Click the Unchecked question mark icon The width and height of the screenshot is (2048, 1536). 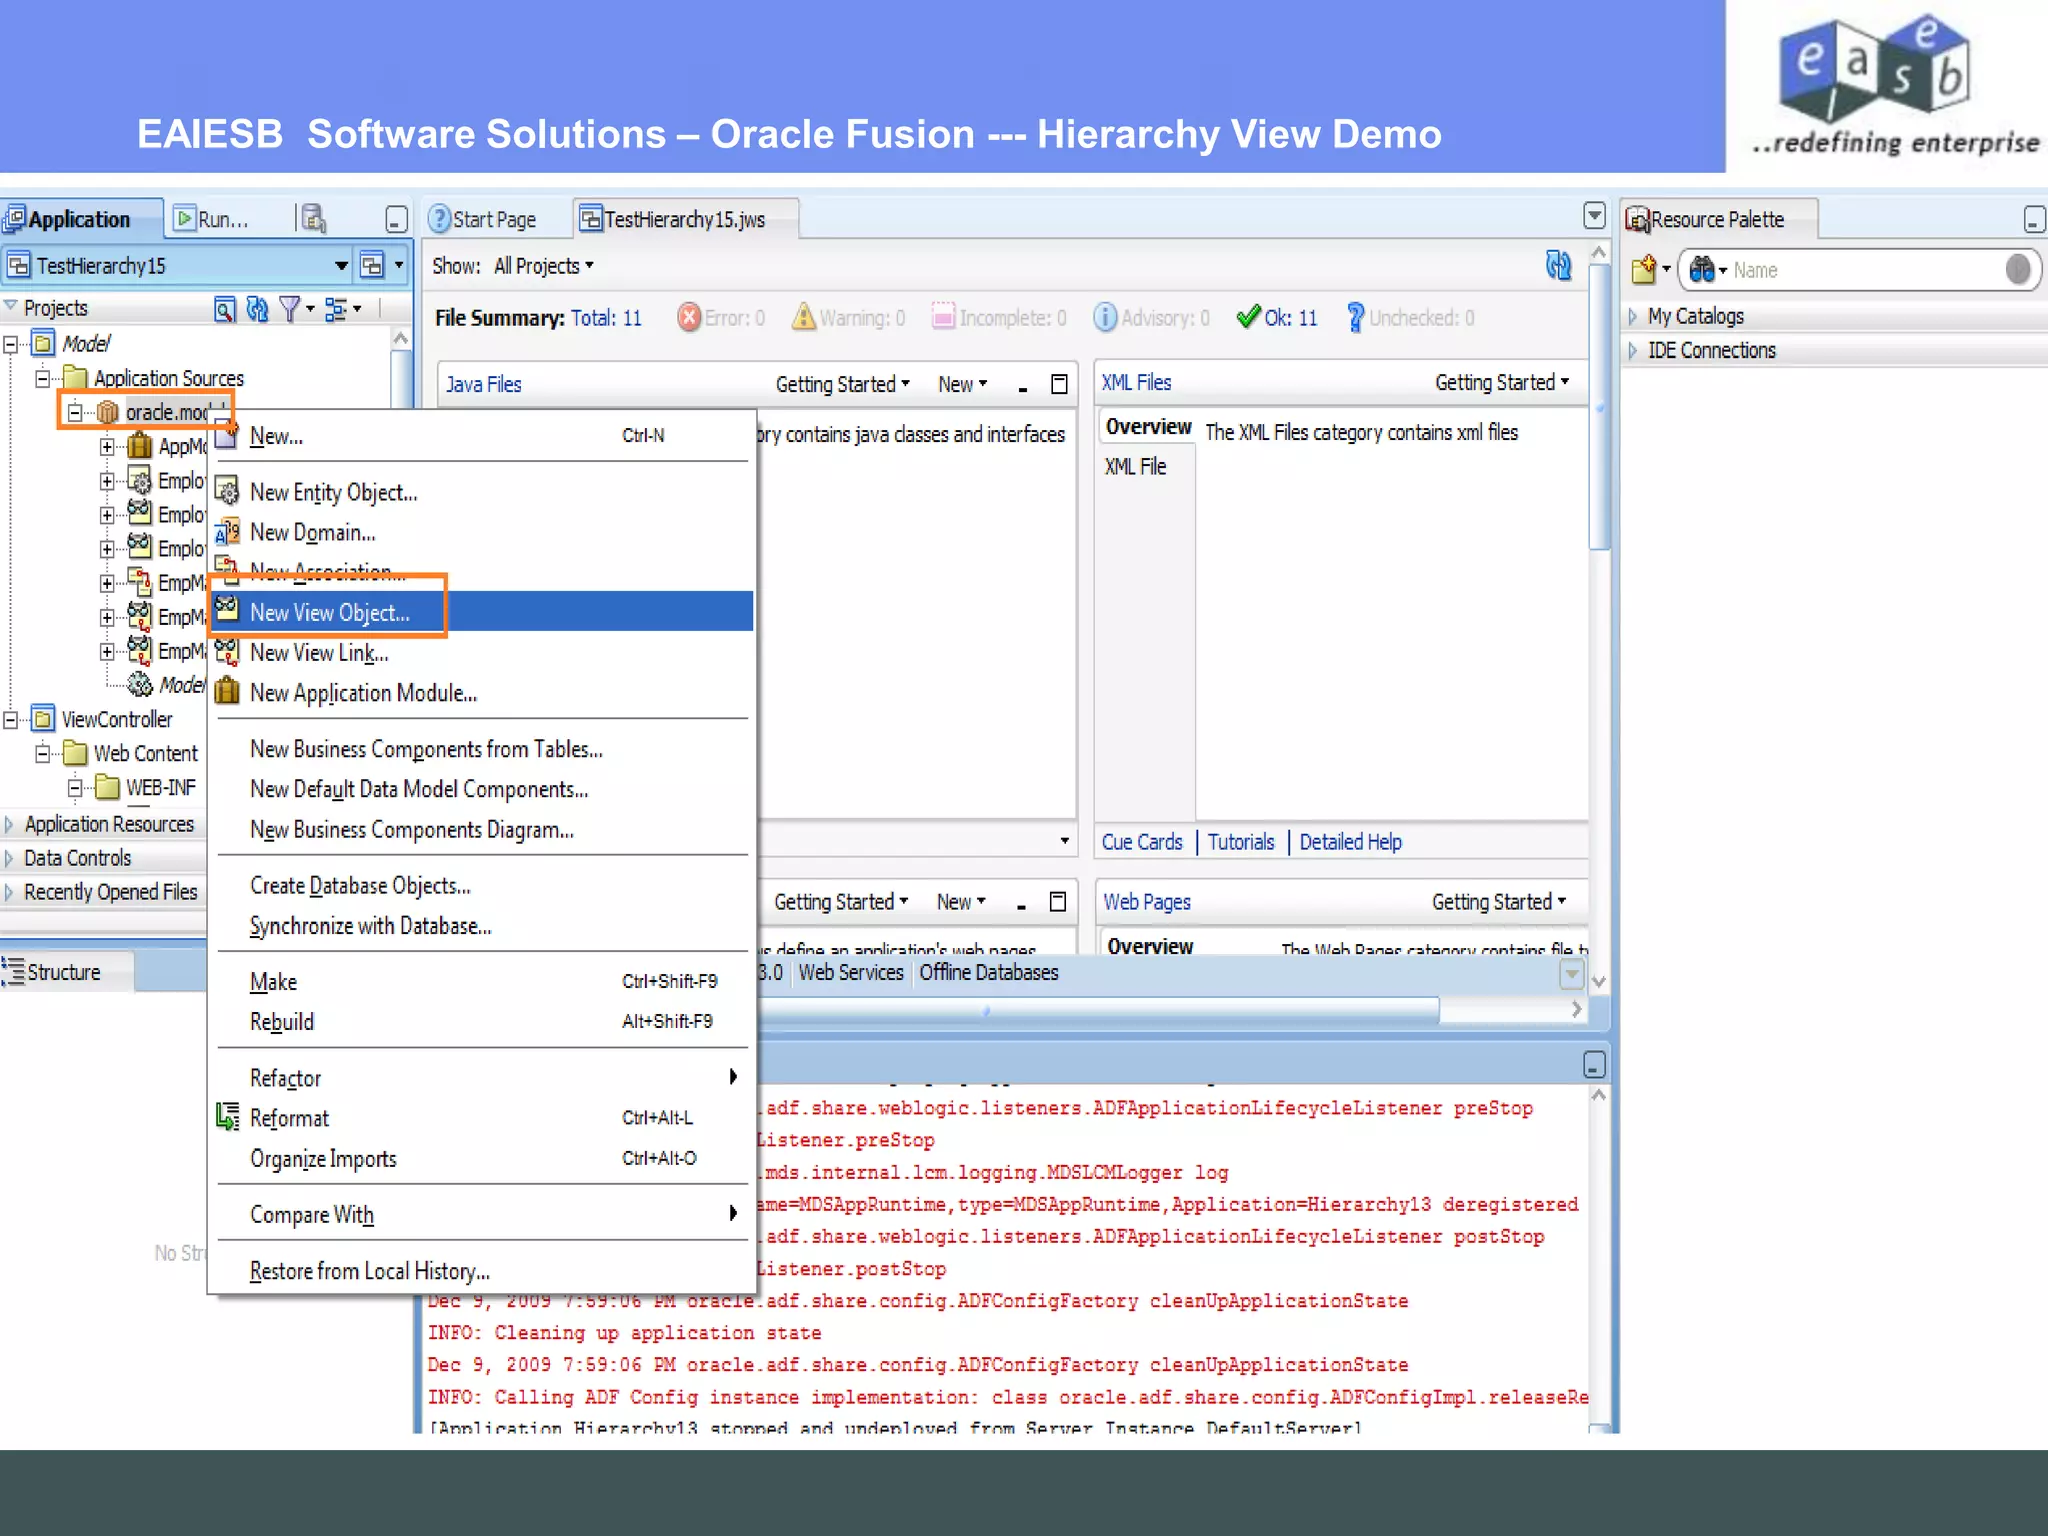pyautogui.click(x=1355, y=317)
